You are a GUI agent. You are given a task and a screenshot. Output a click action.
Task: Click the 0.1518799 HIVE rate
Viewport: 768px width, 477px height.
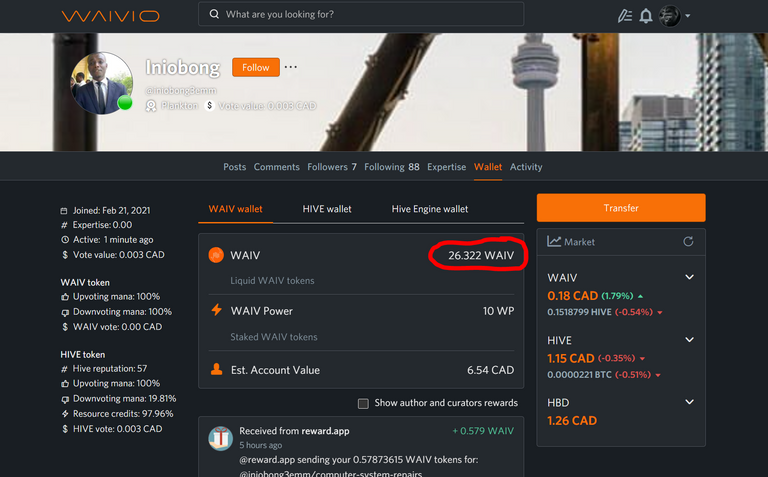click(x=579, y=312)
